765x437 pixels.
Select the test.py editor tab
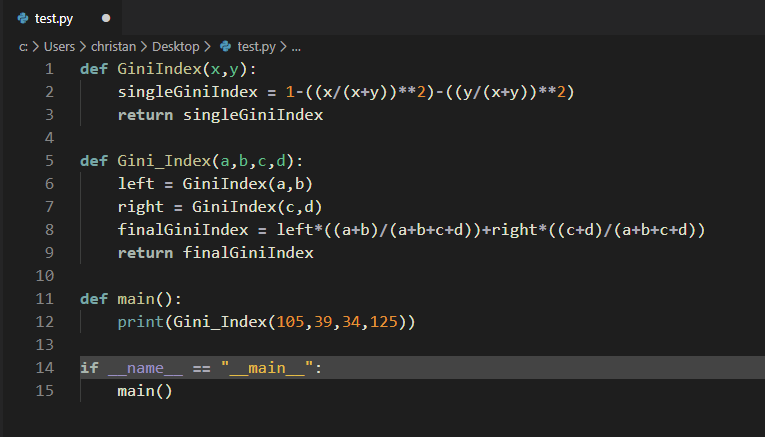pos(62,18)
